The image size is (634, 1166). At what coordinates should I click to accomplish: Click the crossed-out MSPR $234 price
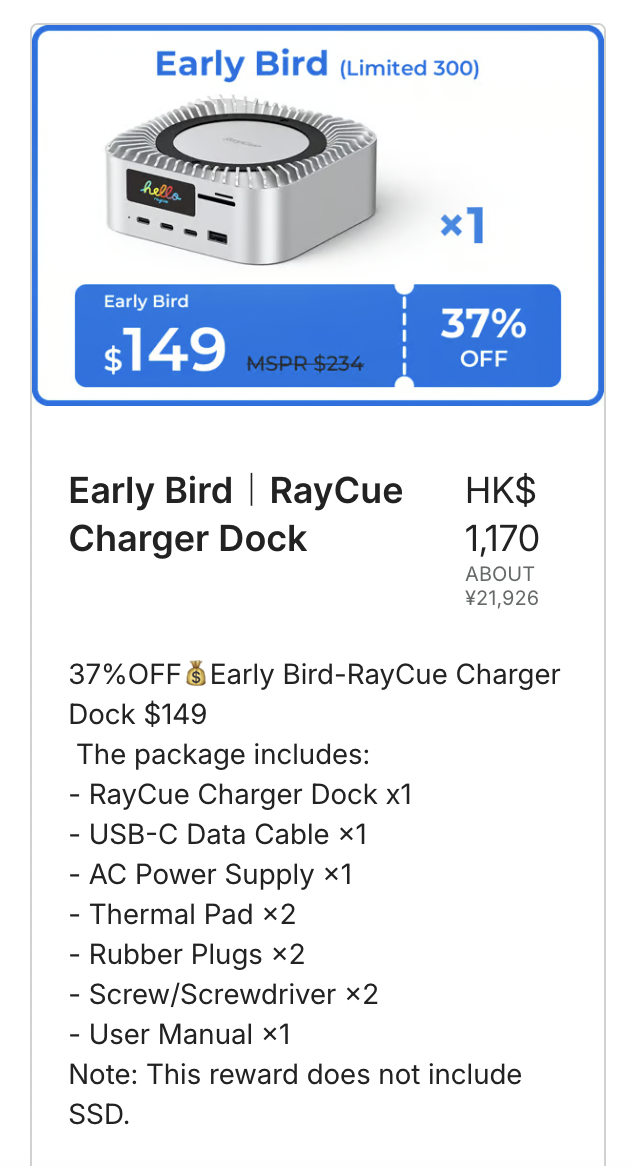pos(305,364)
